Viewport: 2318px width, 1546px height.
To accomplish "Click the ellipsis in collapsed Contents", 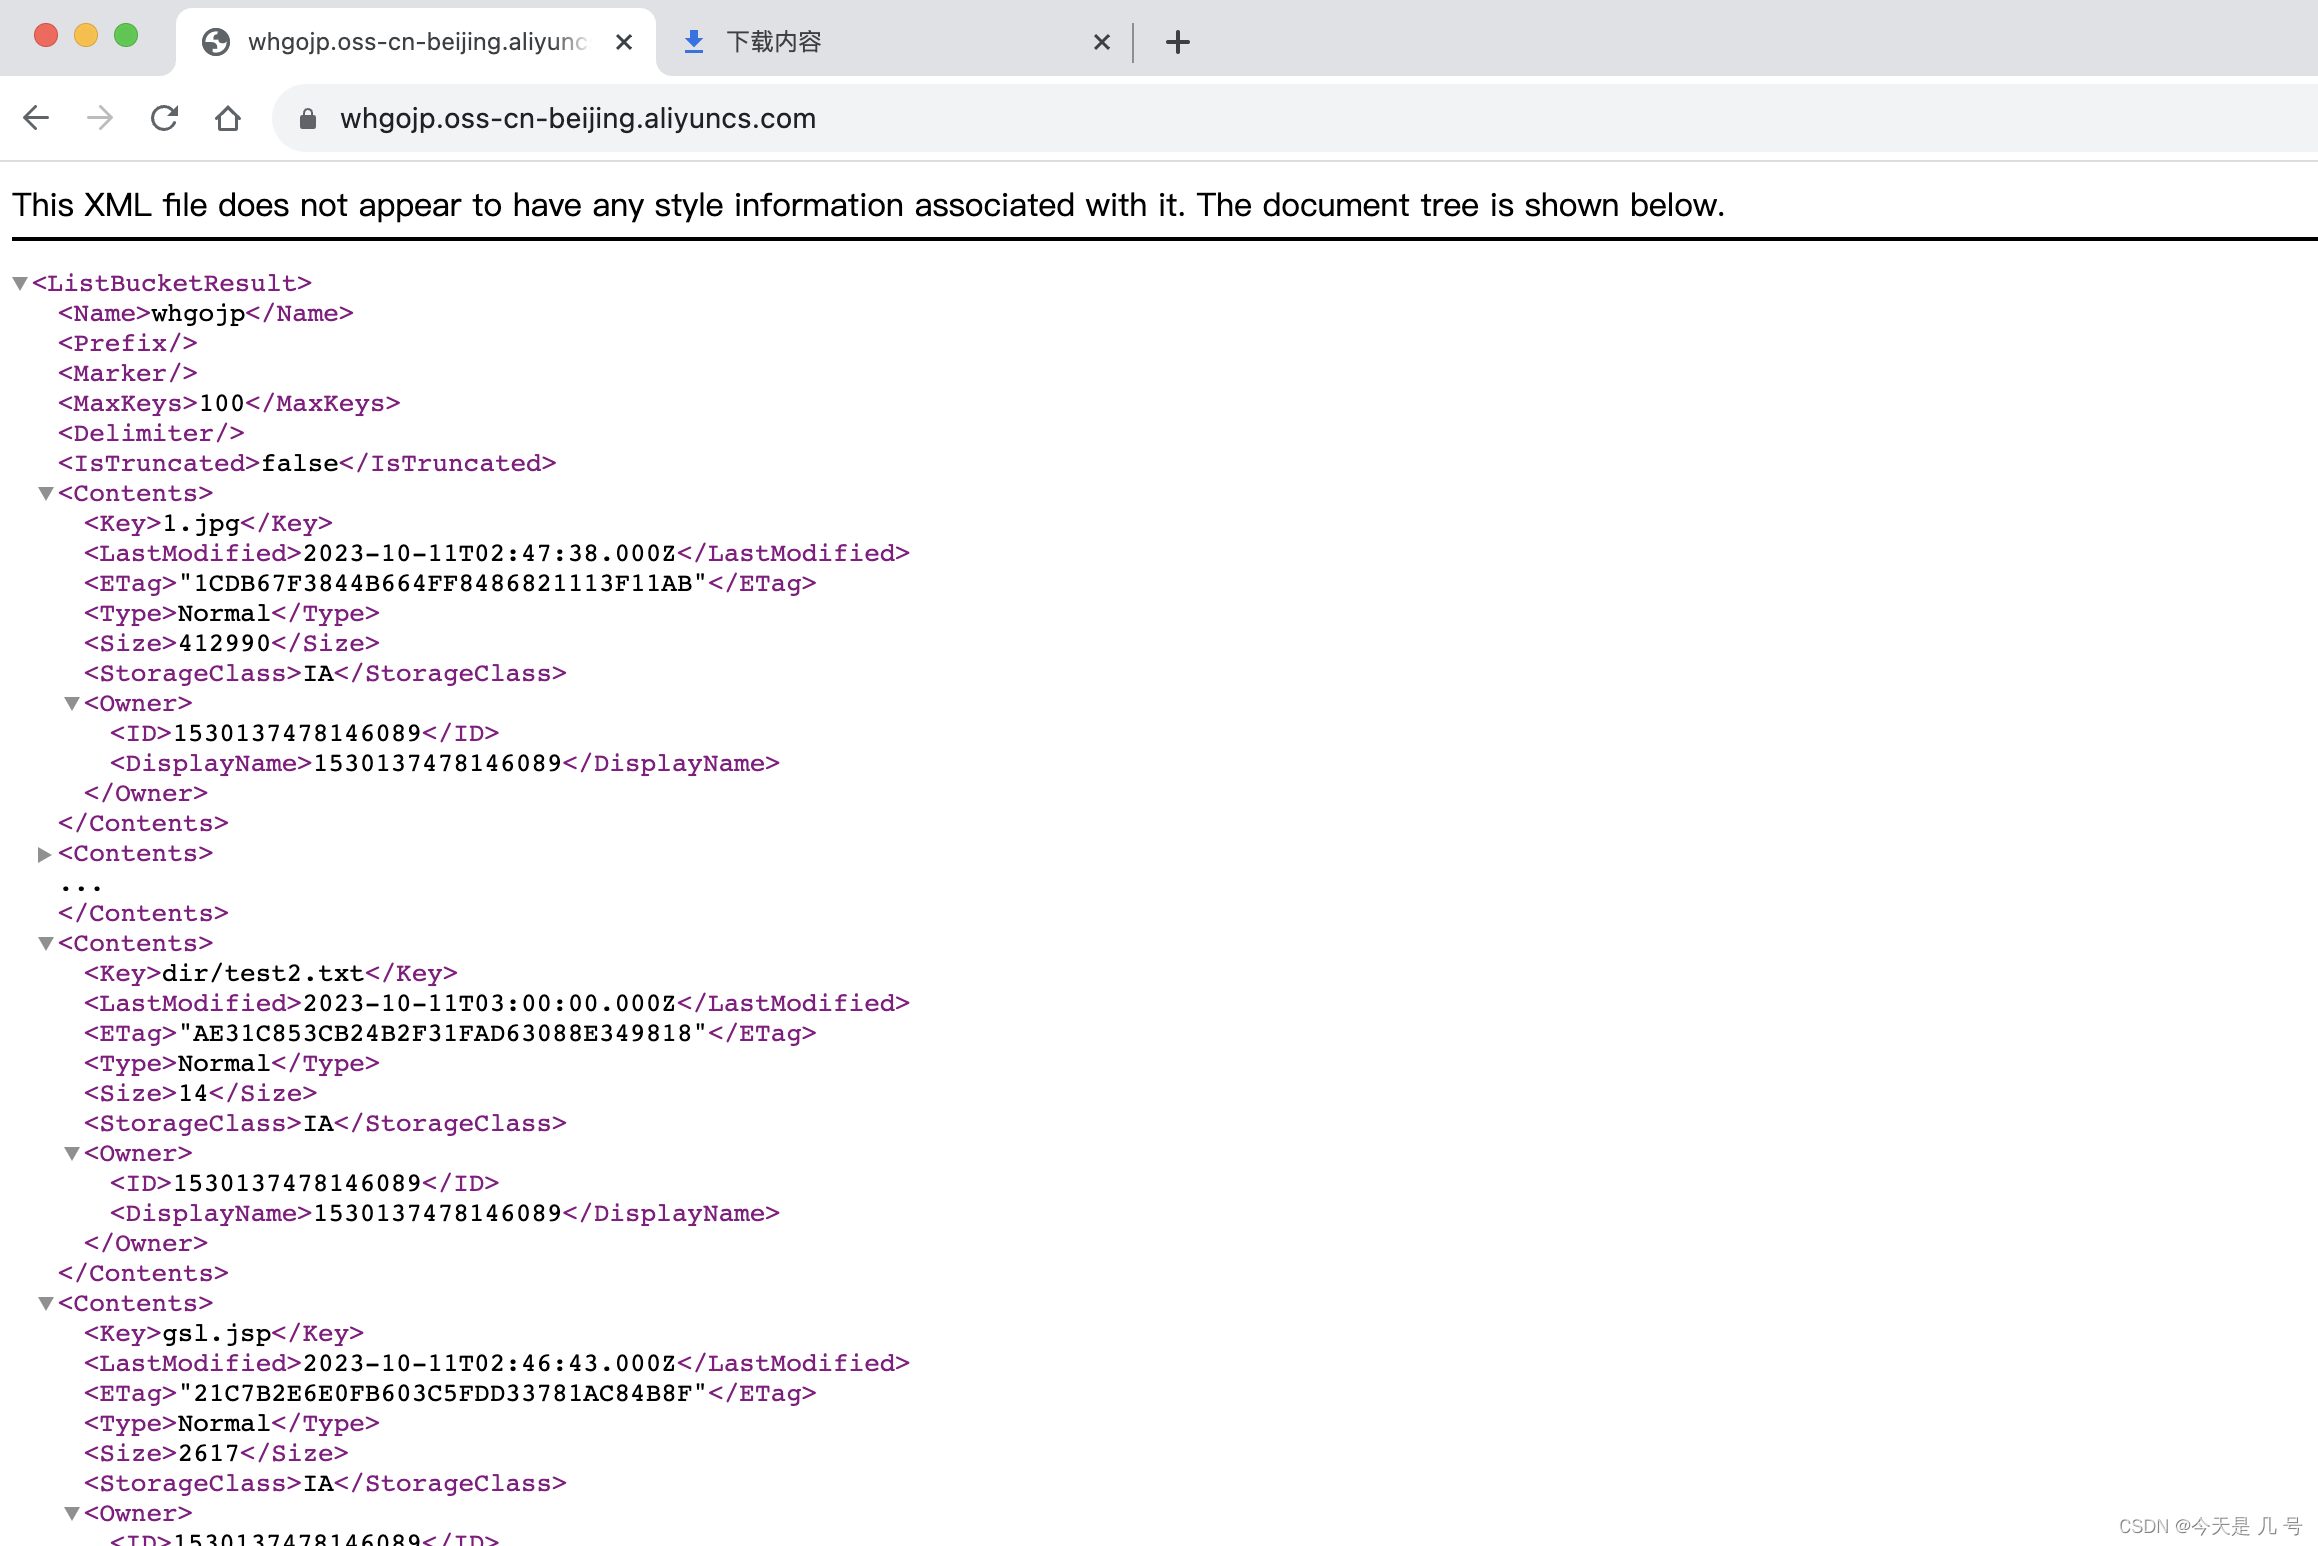I will (81, 886).
